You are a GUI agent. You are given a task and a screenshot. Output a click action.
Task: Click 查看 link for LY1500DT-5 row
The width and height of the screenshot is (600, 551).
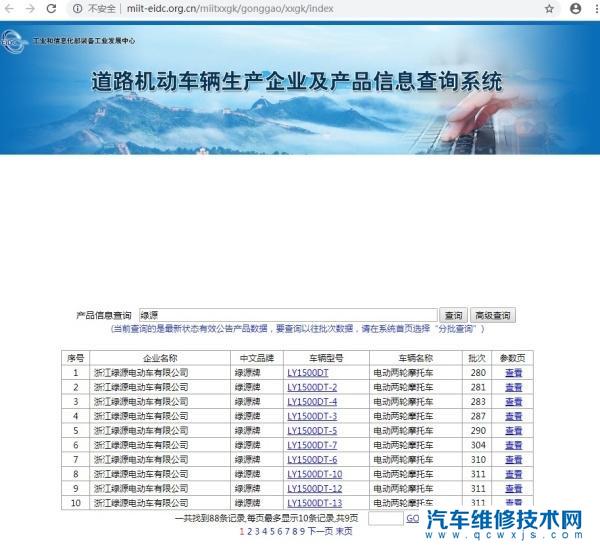click(514, 431)
